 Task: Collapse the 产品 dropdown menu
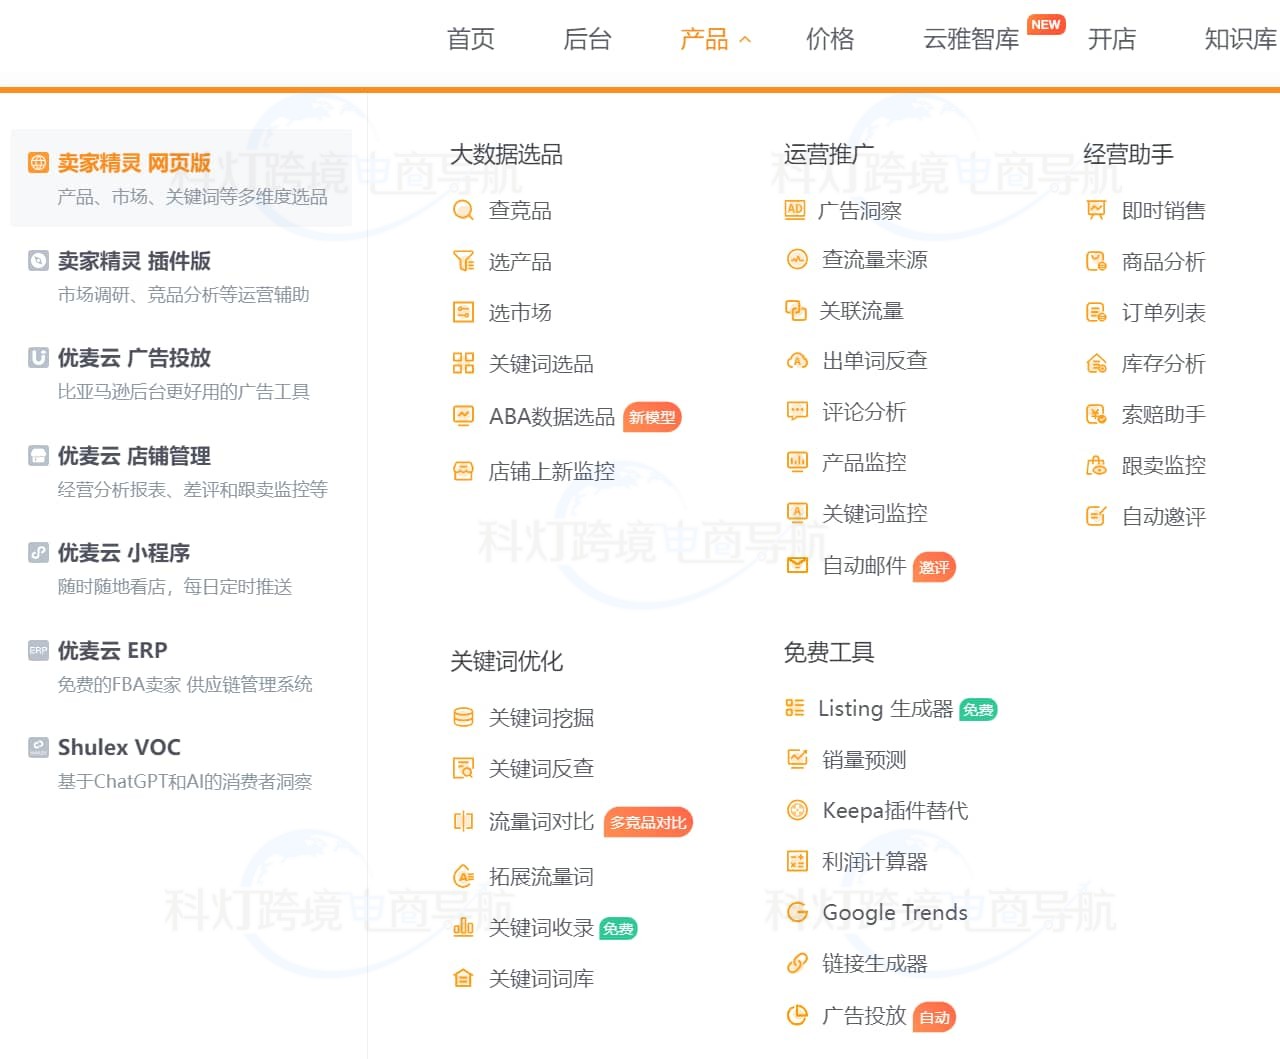pyautogui.click(x=704, y=39)
